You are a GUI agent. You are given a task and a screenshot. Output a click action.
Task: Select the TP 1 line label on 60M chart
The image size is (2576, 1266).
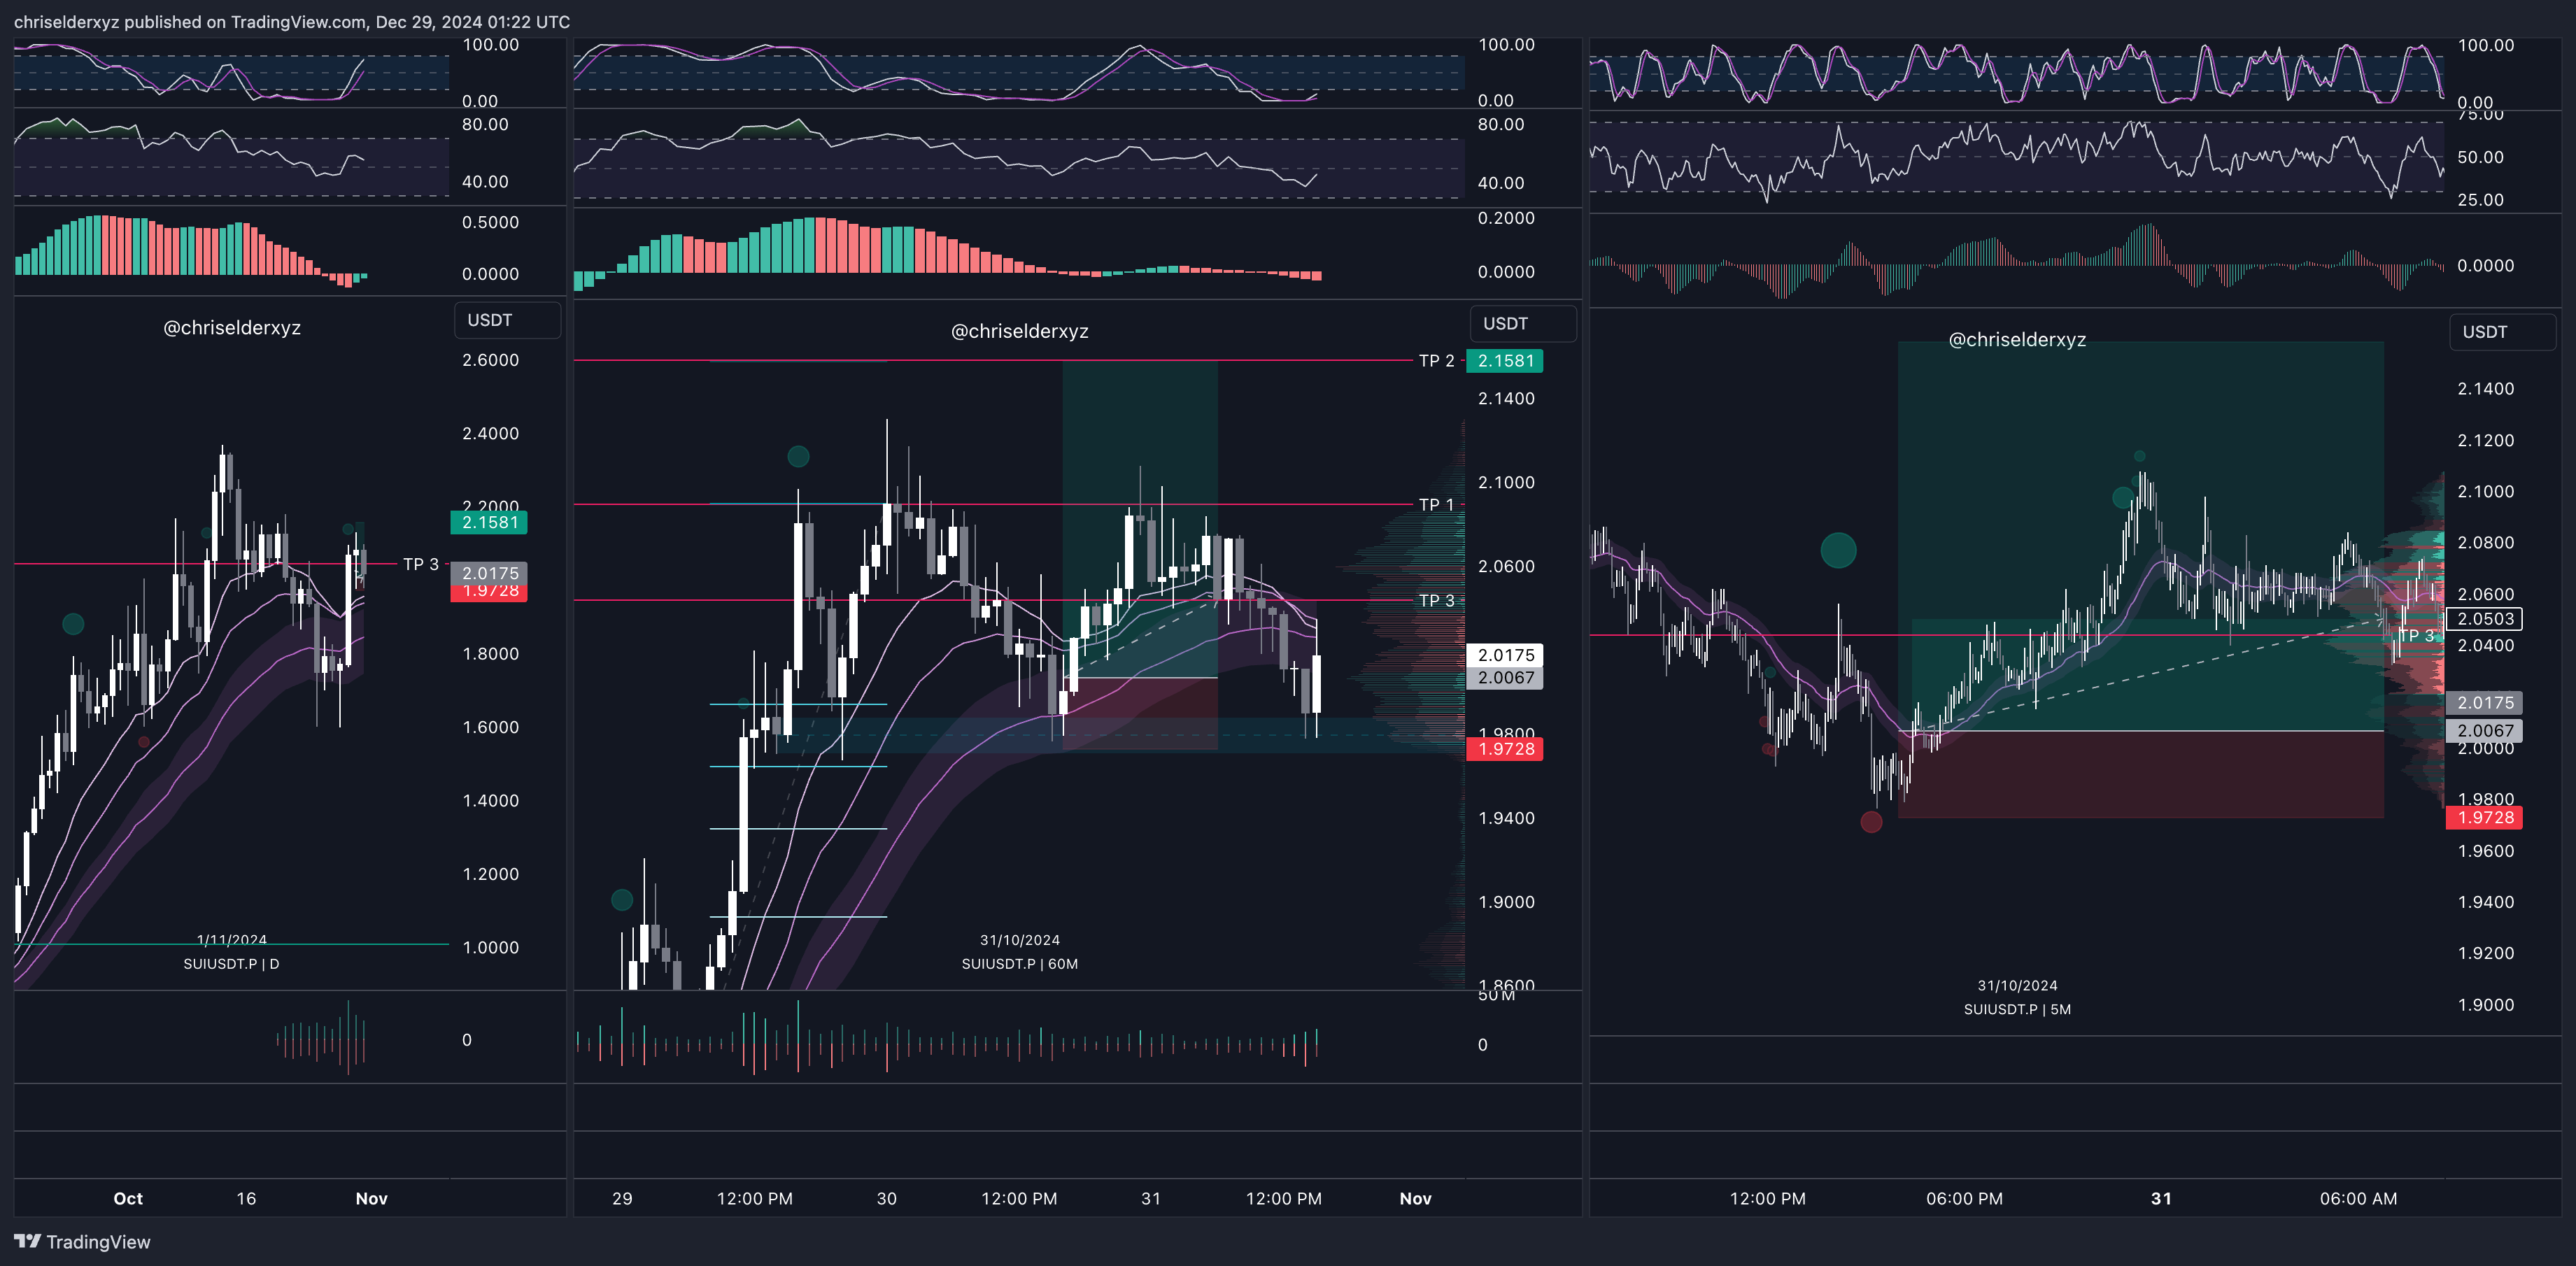(x=1436, y=505)
